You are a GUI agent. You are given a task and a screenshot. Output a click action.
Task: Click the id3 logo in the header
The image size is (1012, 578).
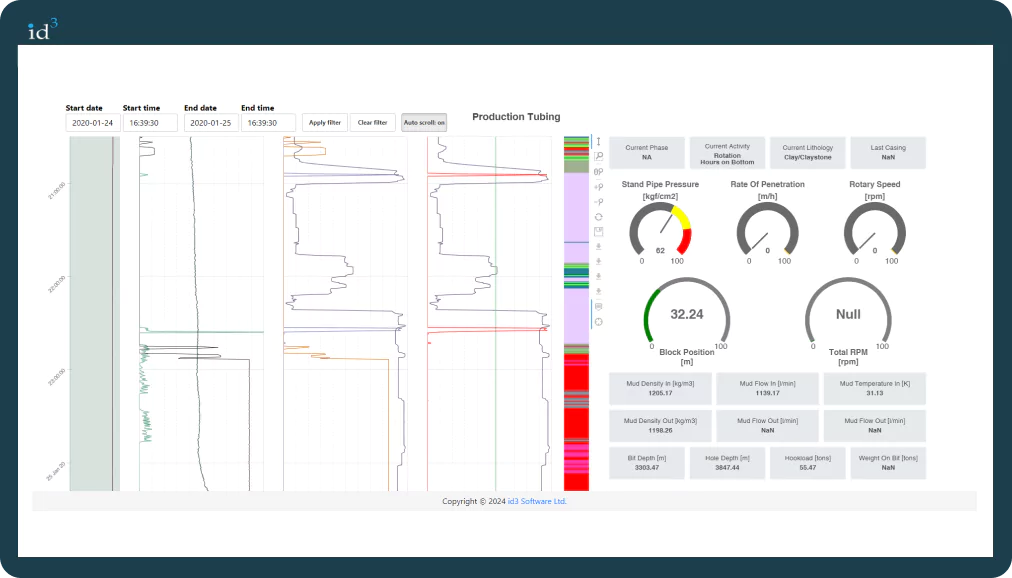(43, 29)
